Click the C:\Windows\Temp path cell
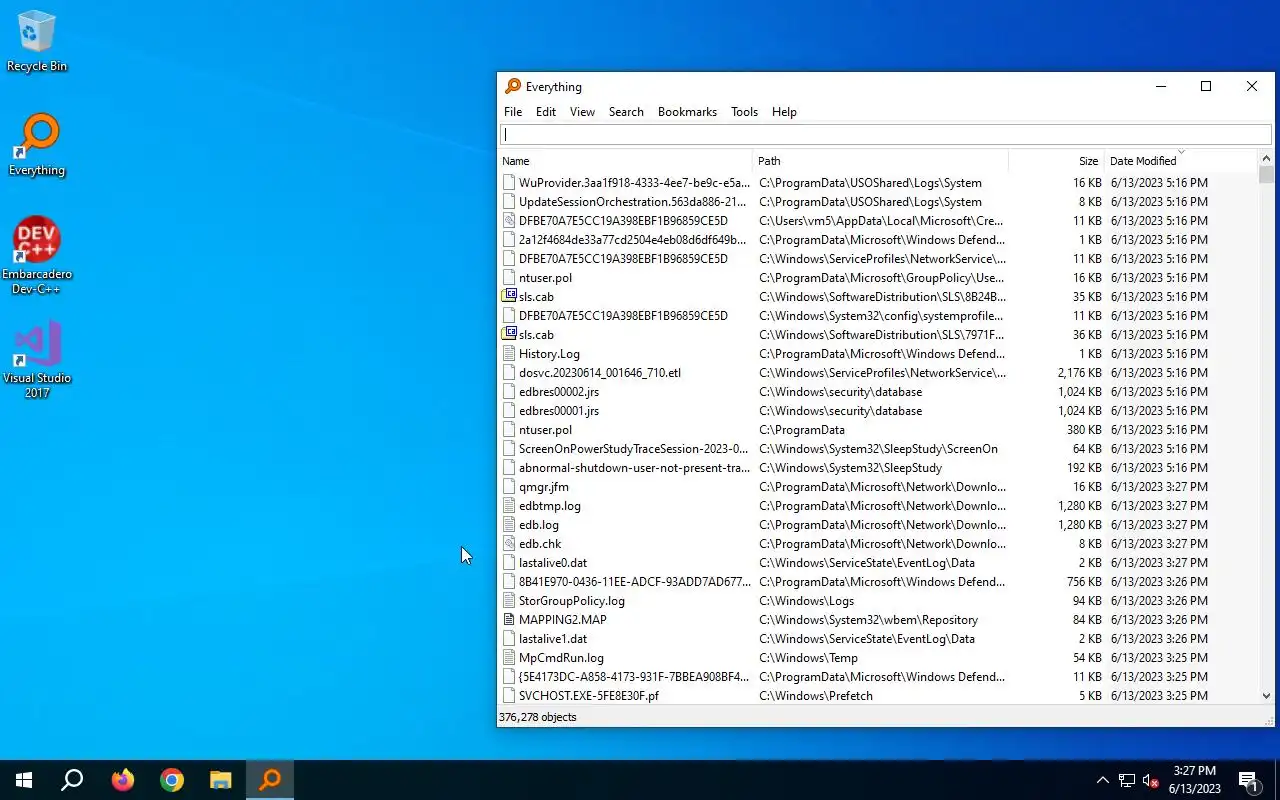Screen dimensions: 1280x800 click(809, 658)
